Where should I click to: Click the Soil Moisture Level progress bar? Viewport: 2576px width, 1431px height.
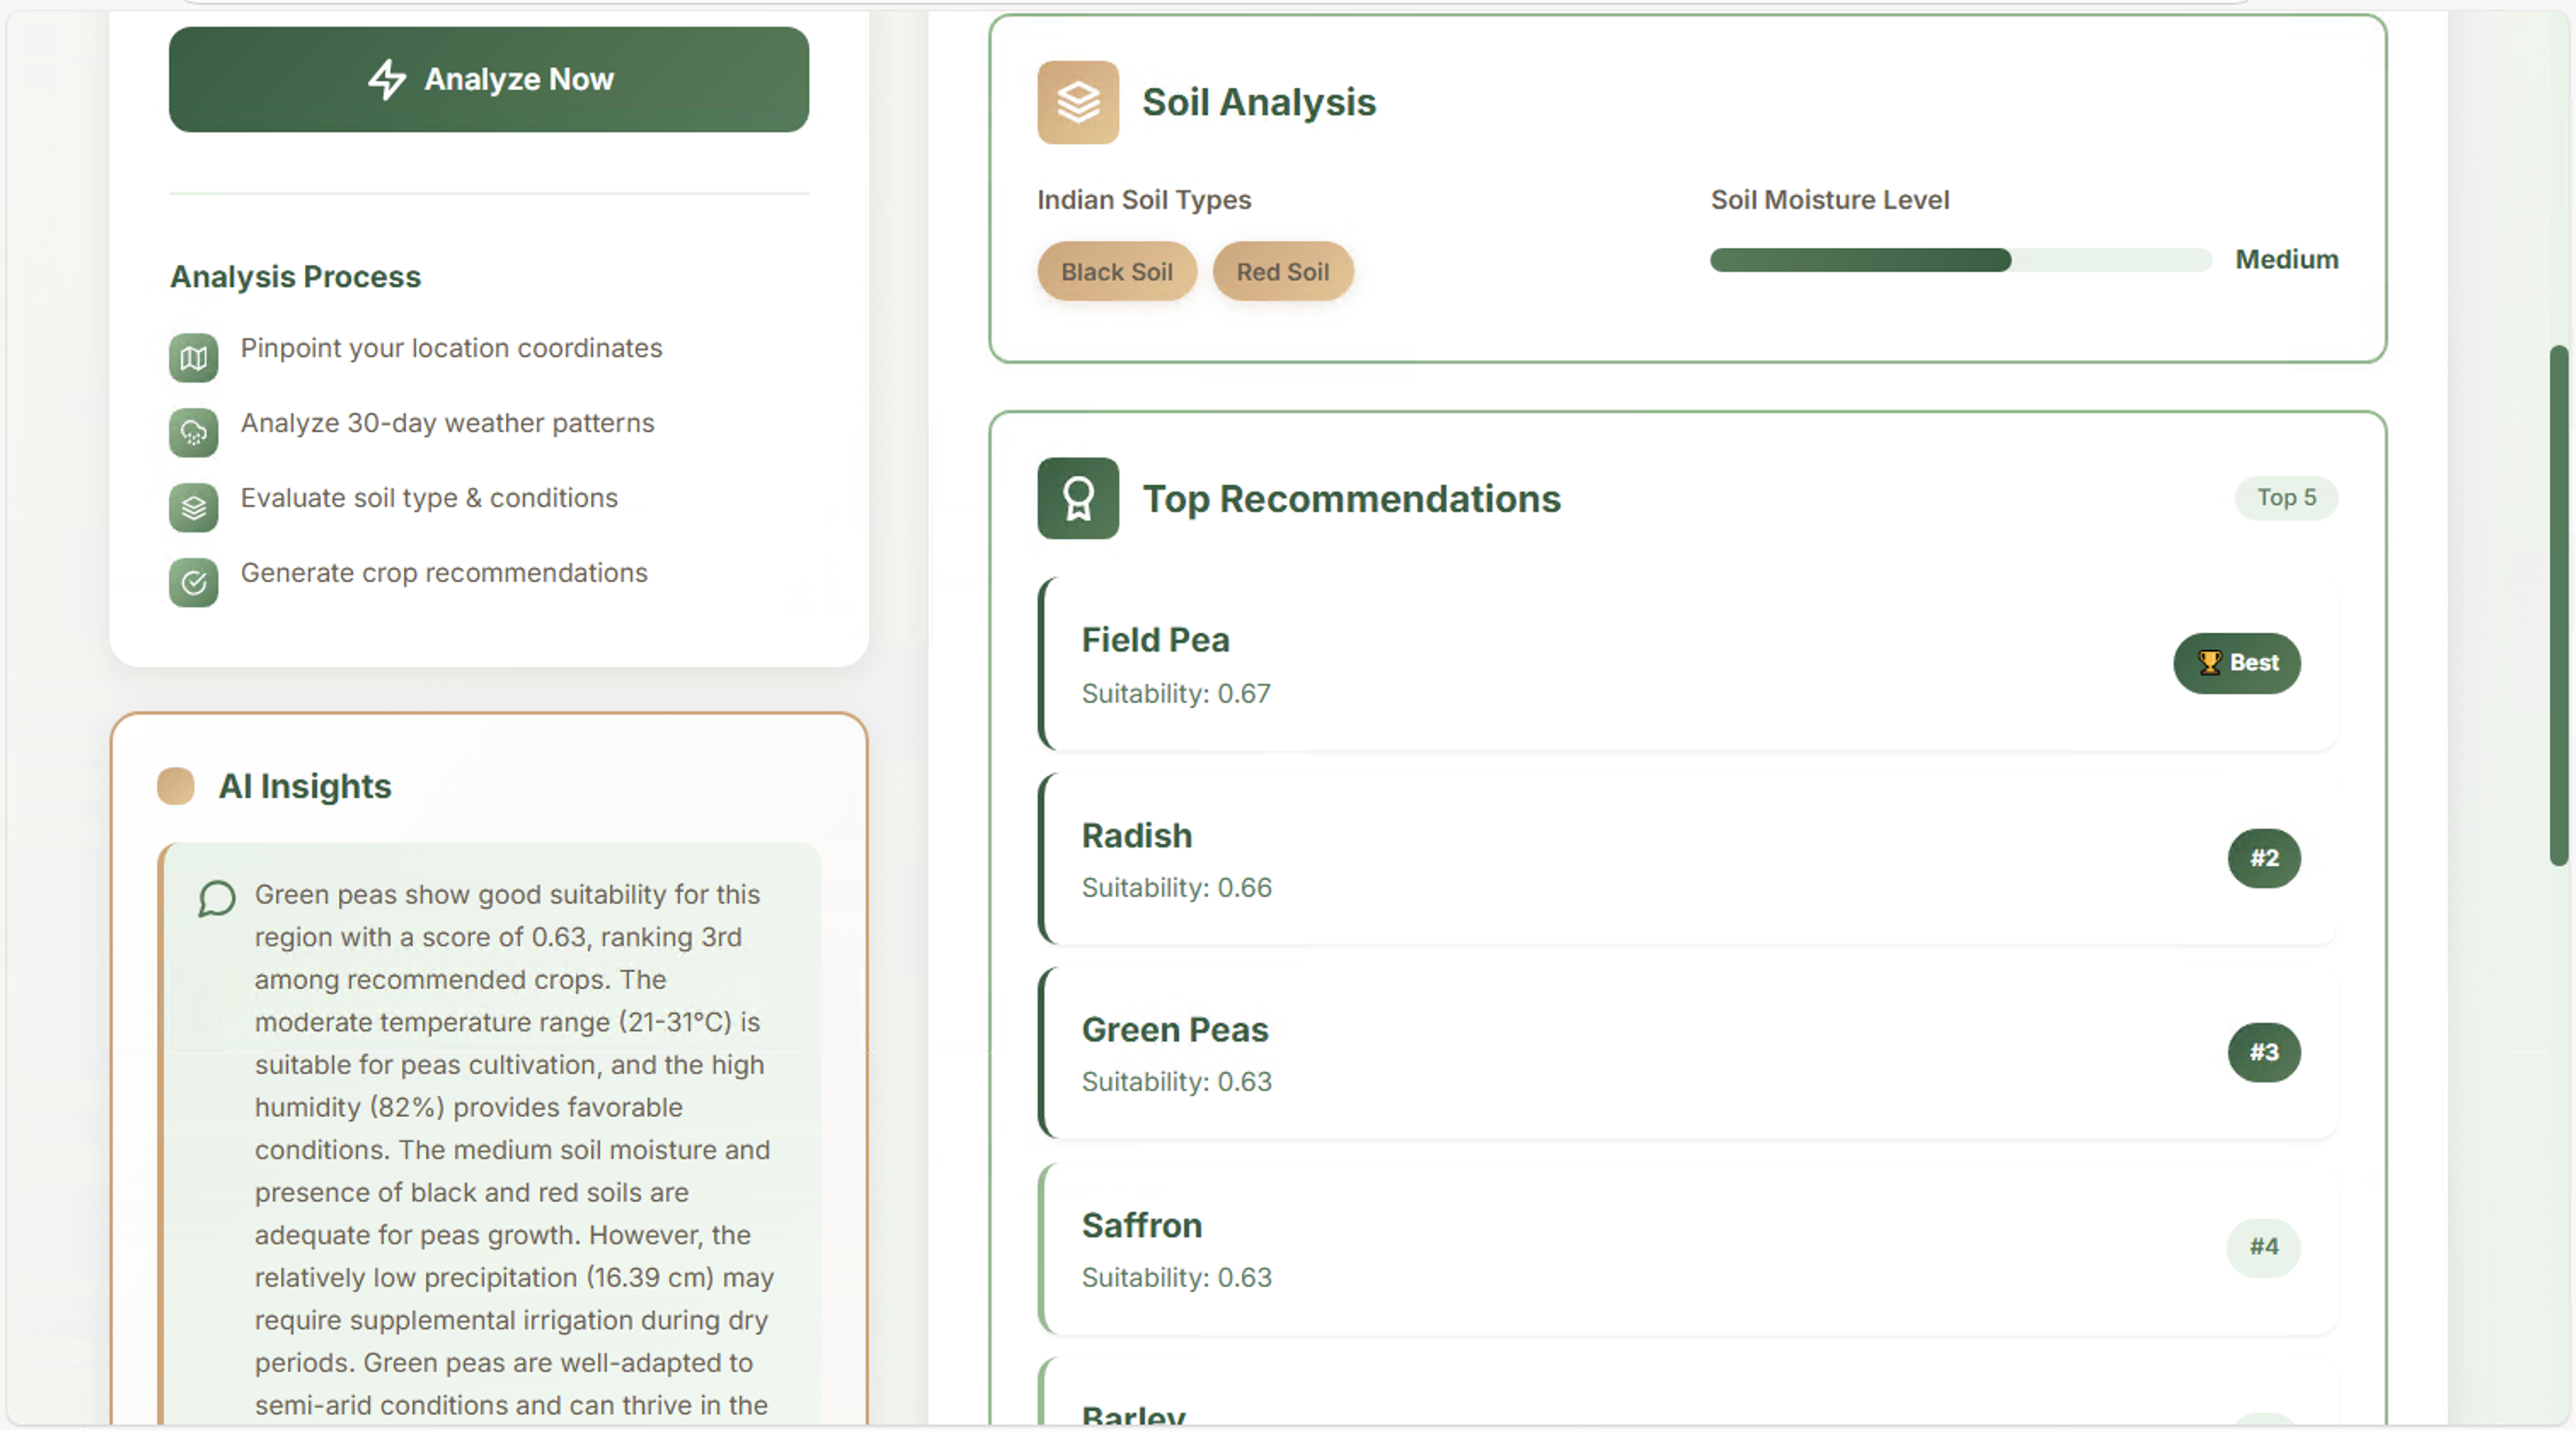[x=1959, y=260]
